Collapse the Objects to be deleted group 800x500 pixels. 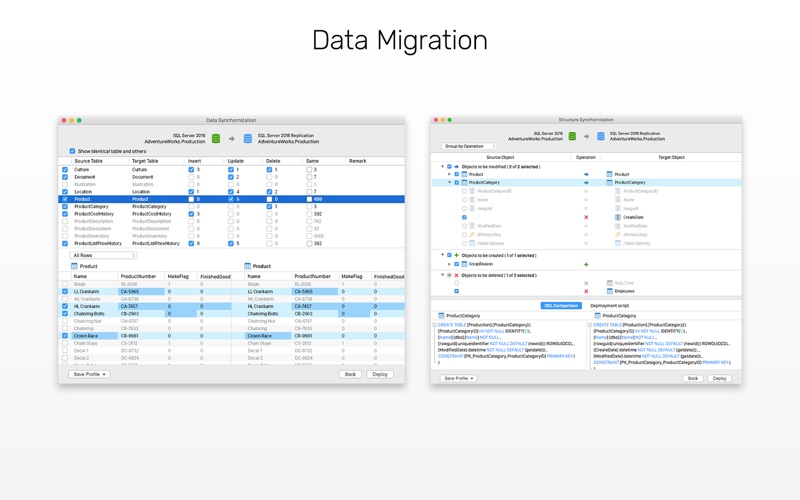(x=442, y=276)
